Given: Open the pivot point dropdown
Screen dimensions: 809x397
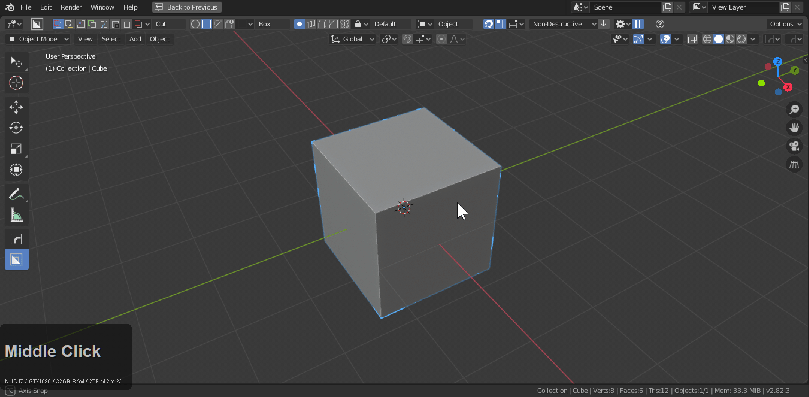Looking at the screenshot, I should (x=390, y=39).
